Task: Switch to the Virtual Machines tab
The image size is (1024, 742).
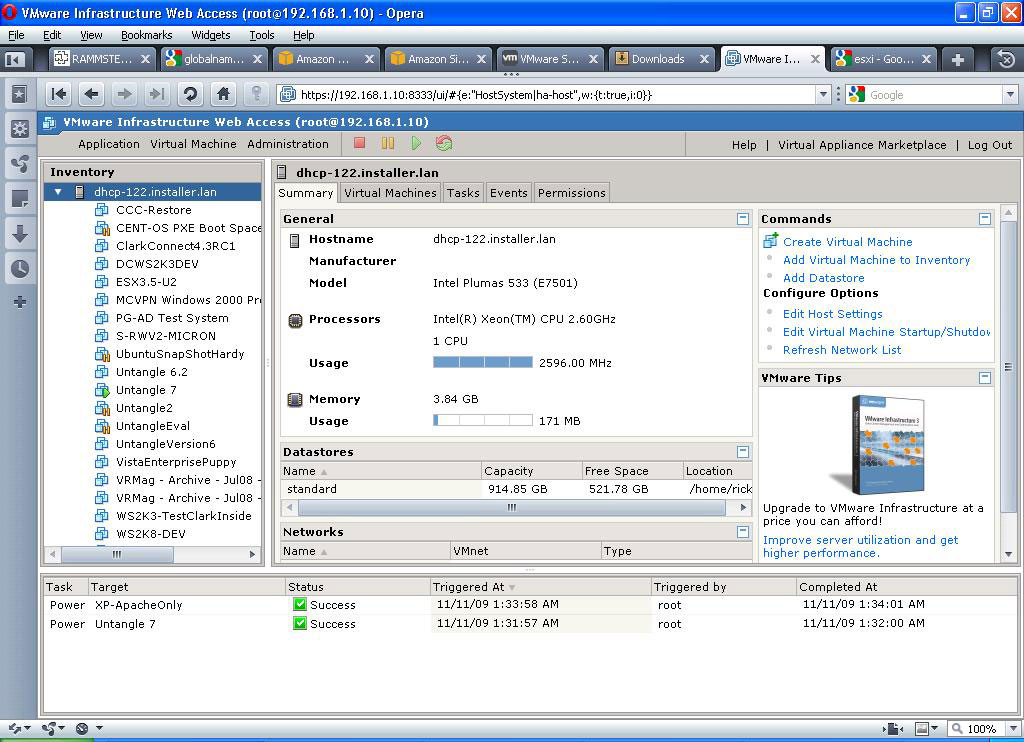Action: click(390, 193)
